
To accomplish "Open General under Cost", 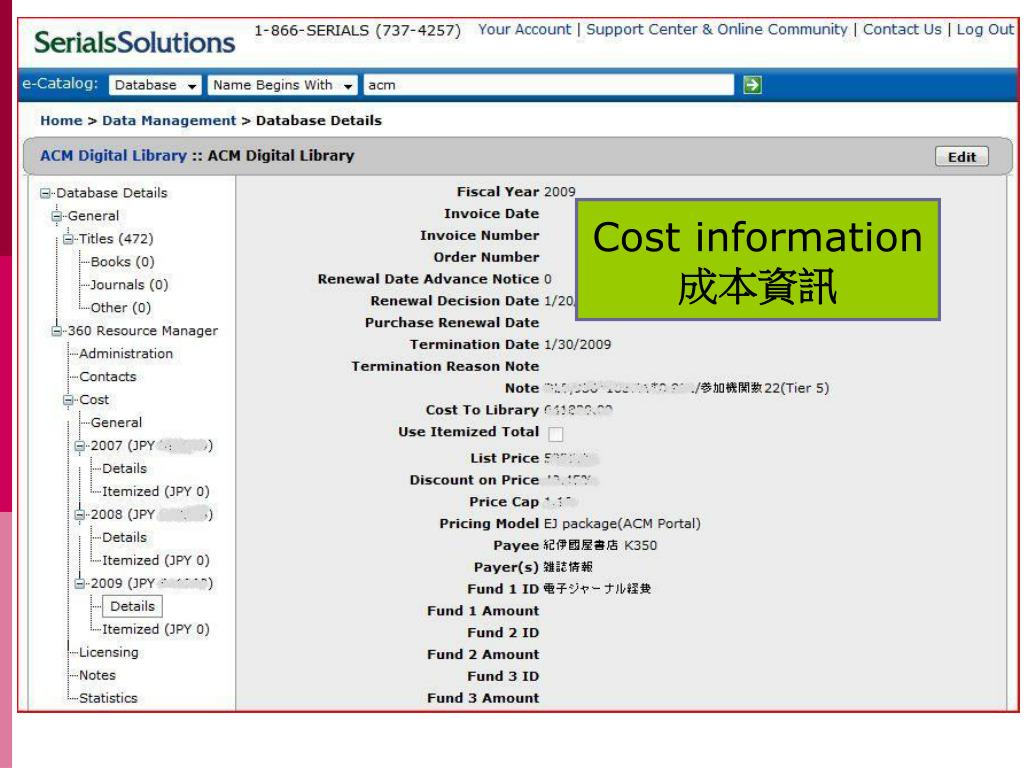I will tap(116, 423).
